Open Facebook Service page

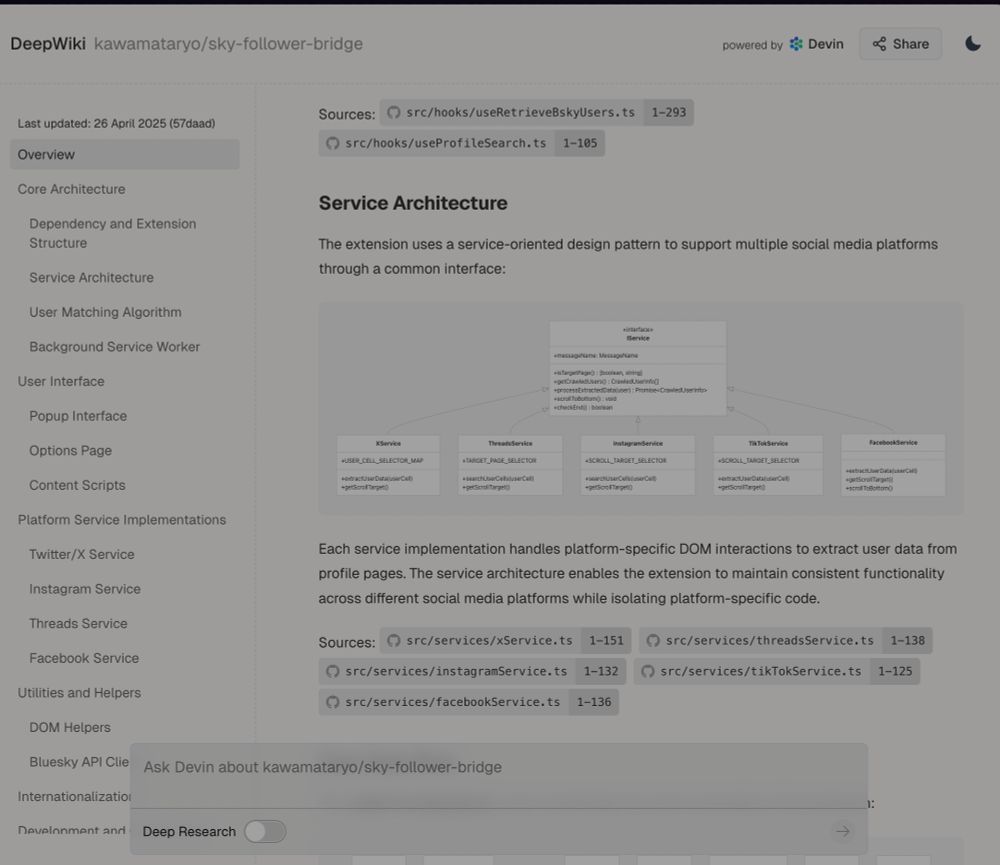point(84,658)
